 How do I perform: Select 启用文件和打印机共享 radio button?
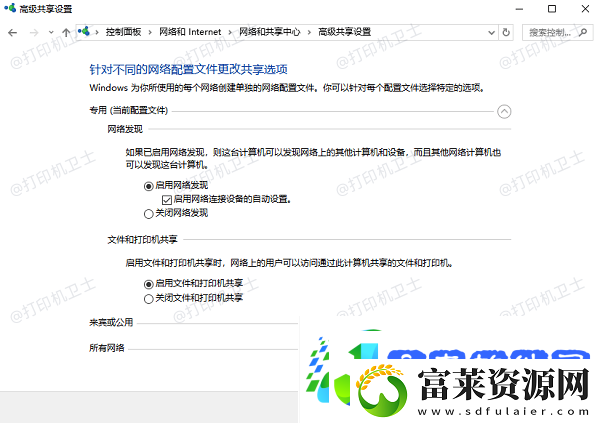pos(148,284)
